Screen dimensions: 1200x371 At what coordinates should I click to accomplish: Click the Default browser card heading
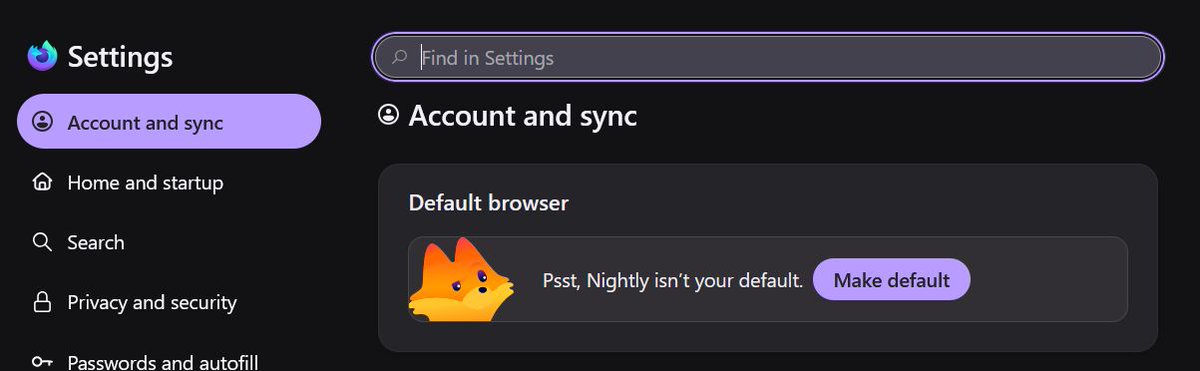(x=488, y=203)
